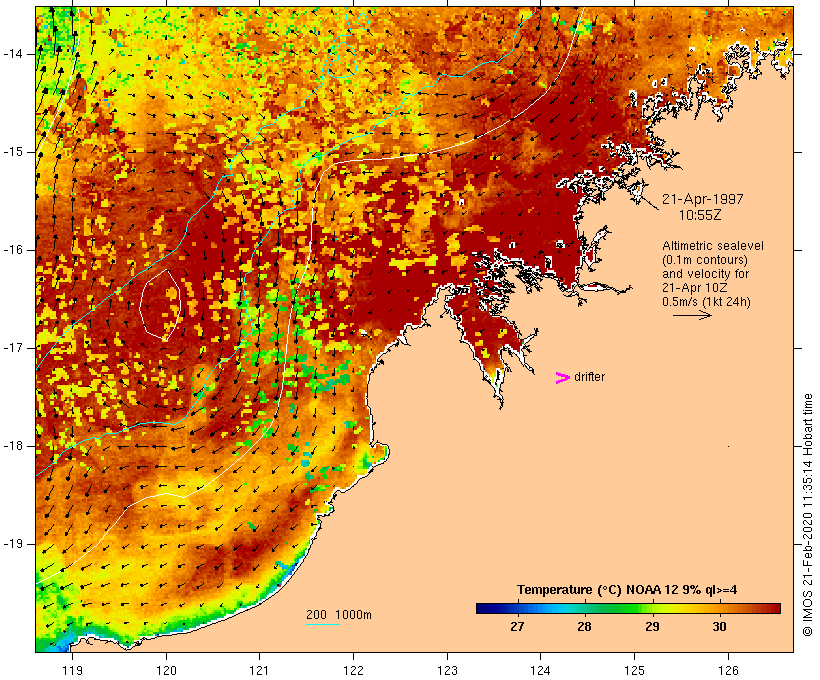Click the '21-Apr-1997' date text
The height and width of the screenshot is (680, 820).
[702, 199]
